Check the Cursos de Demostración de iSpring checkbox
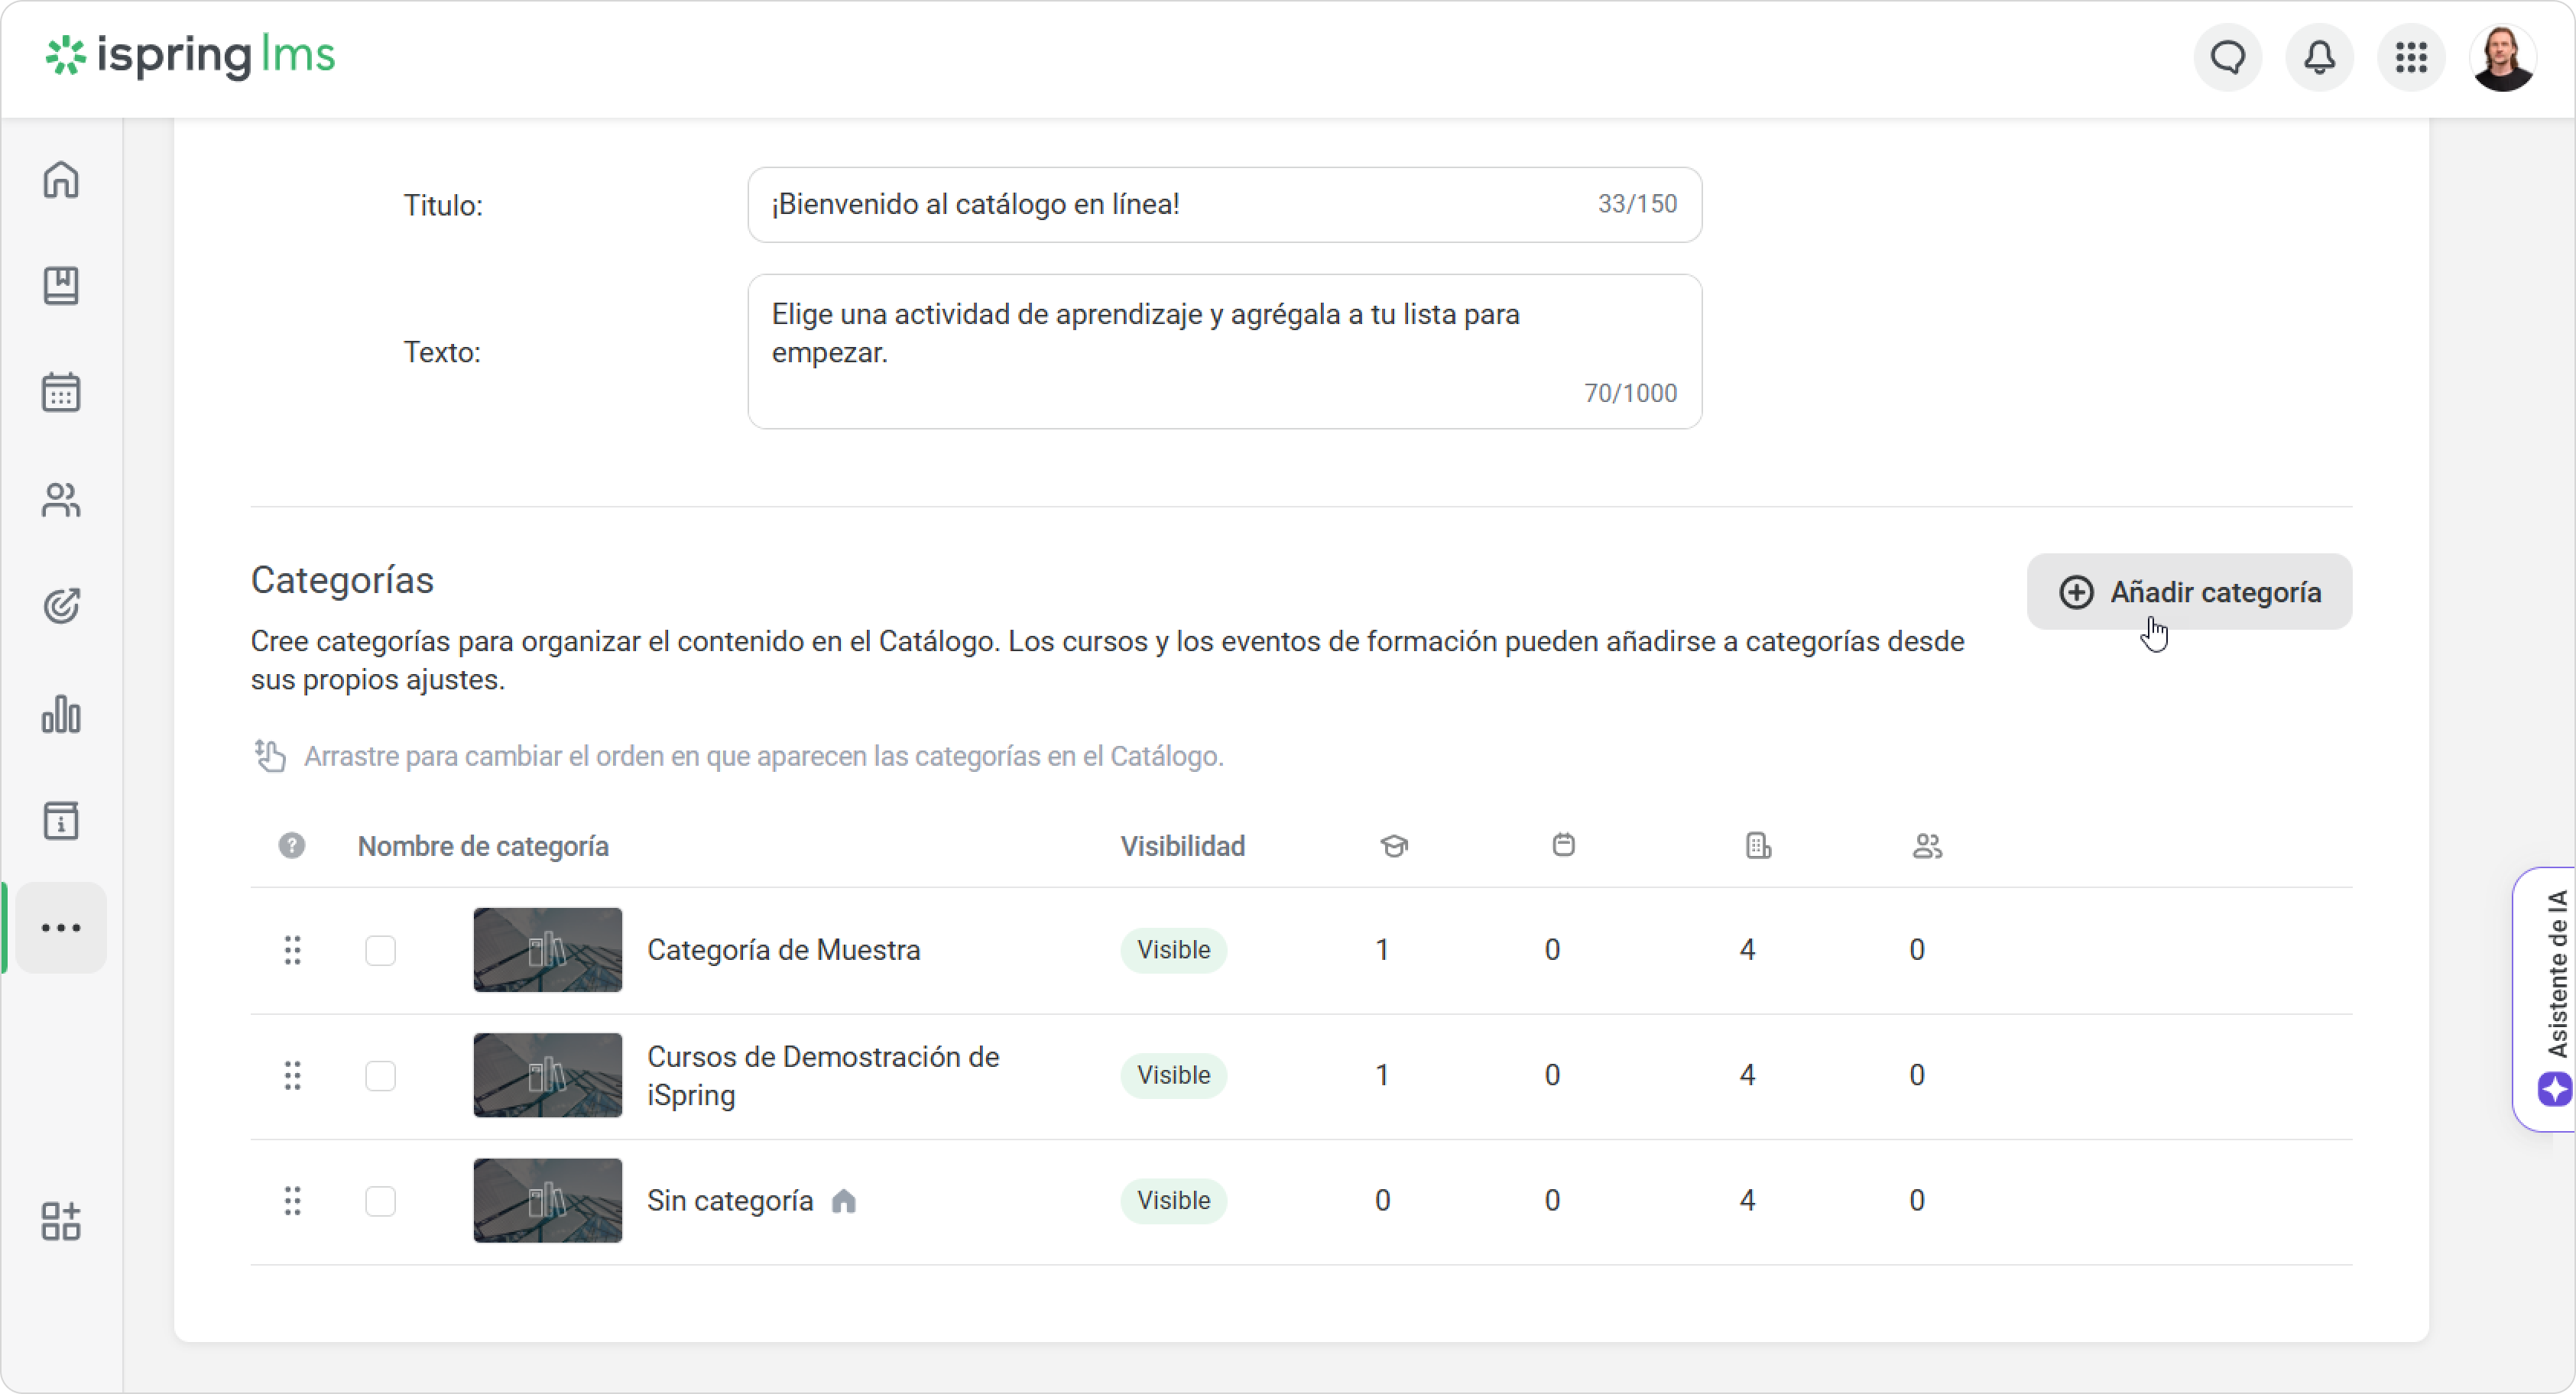2576x1394 pixels. pyautogui.click(x=380, y=1076)
